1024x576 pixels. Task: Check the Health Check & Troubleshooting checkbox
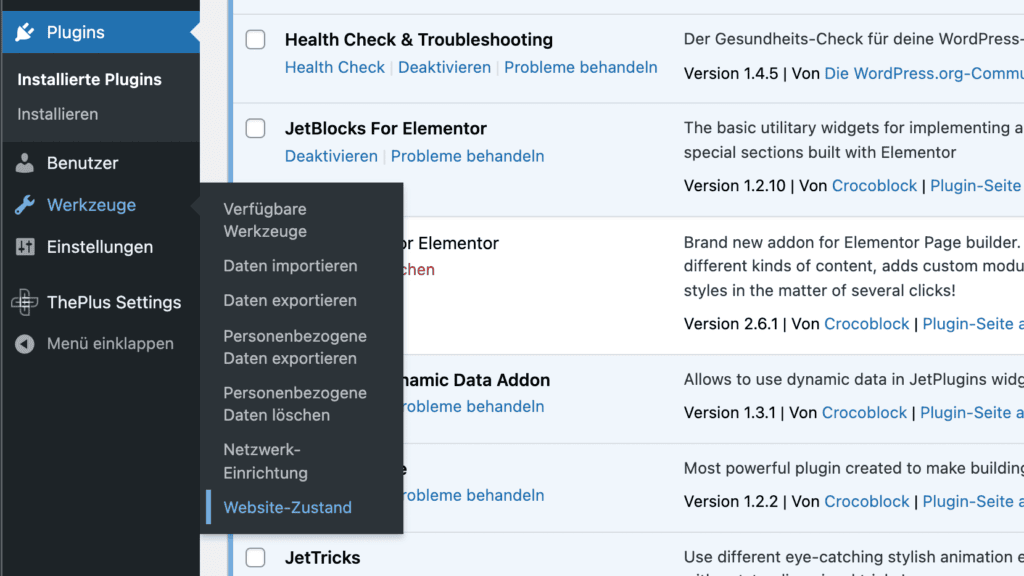click(x=255, y=39)
